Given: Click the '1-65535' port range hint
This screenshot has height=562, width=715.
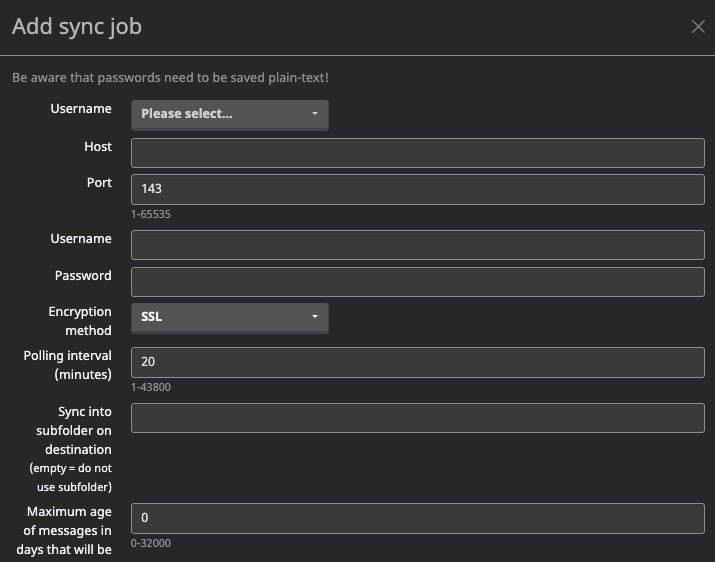Looking at the screenshot, I should (150, 214).
